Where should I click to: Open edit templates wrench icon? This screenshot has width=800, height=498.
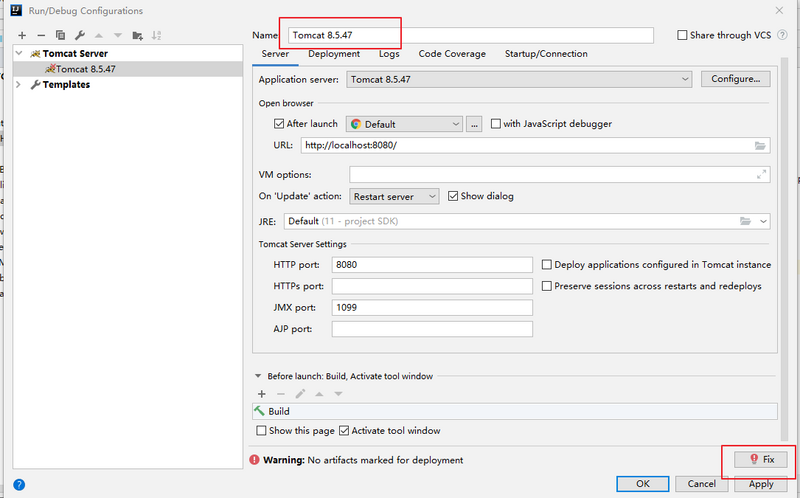[x=79, y=35]
